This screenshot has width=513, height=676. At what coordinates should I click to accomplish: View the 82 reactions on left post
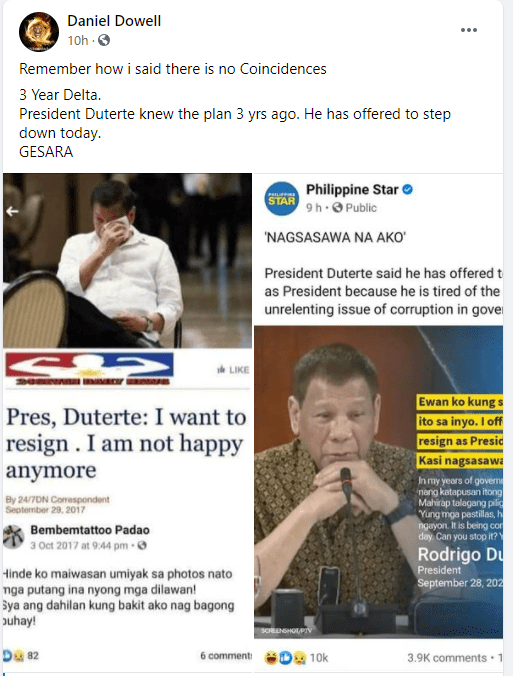[x=20, y=656]
